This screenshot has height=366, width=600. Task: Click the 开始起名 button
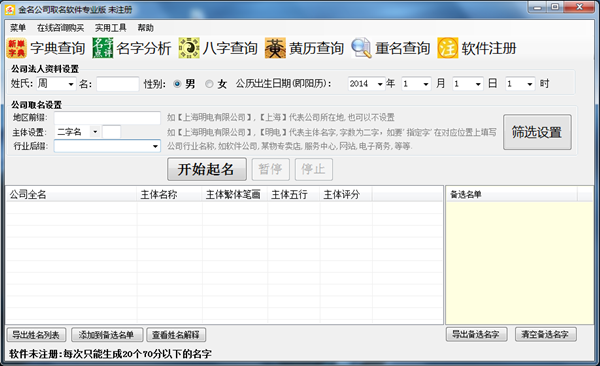(207, 169)
